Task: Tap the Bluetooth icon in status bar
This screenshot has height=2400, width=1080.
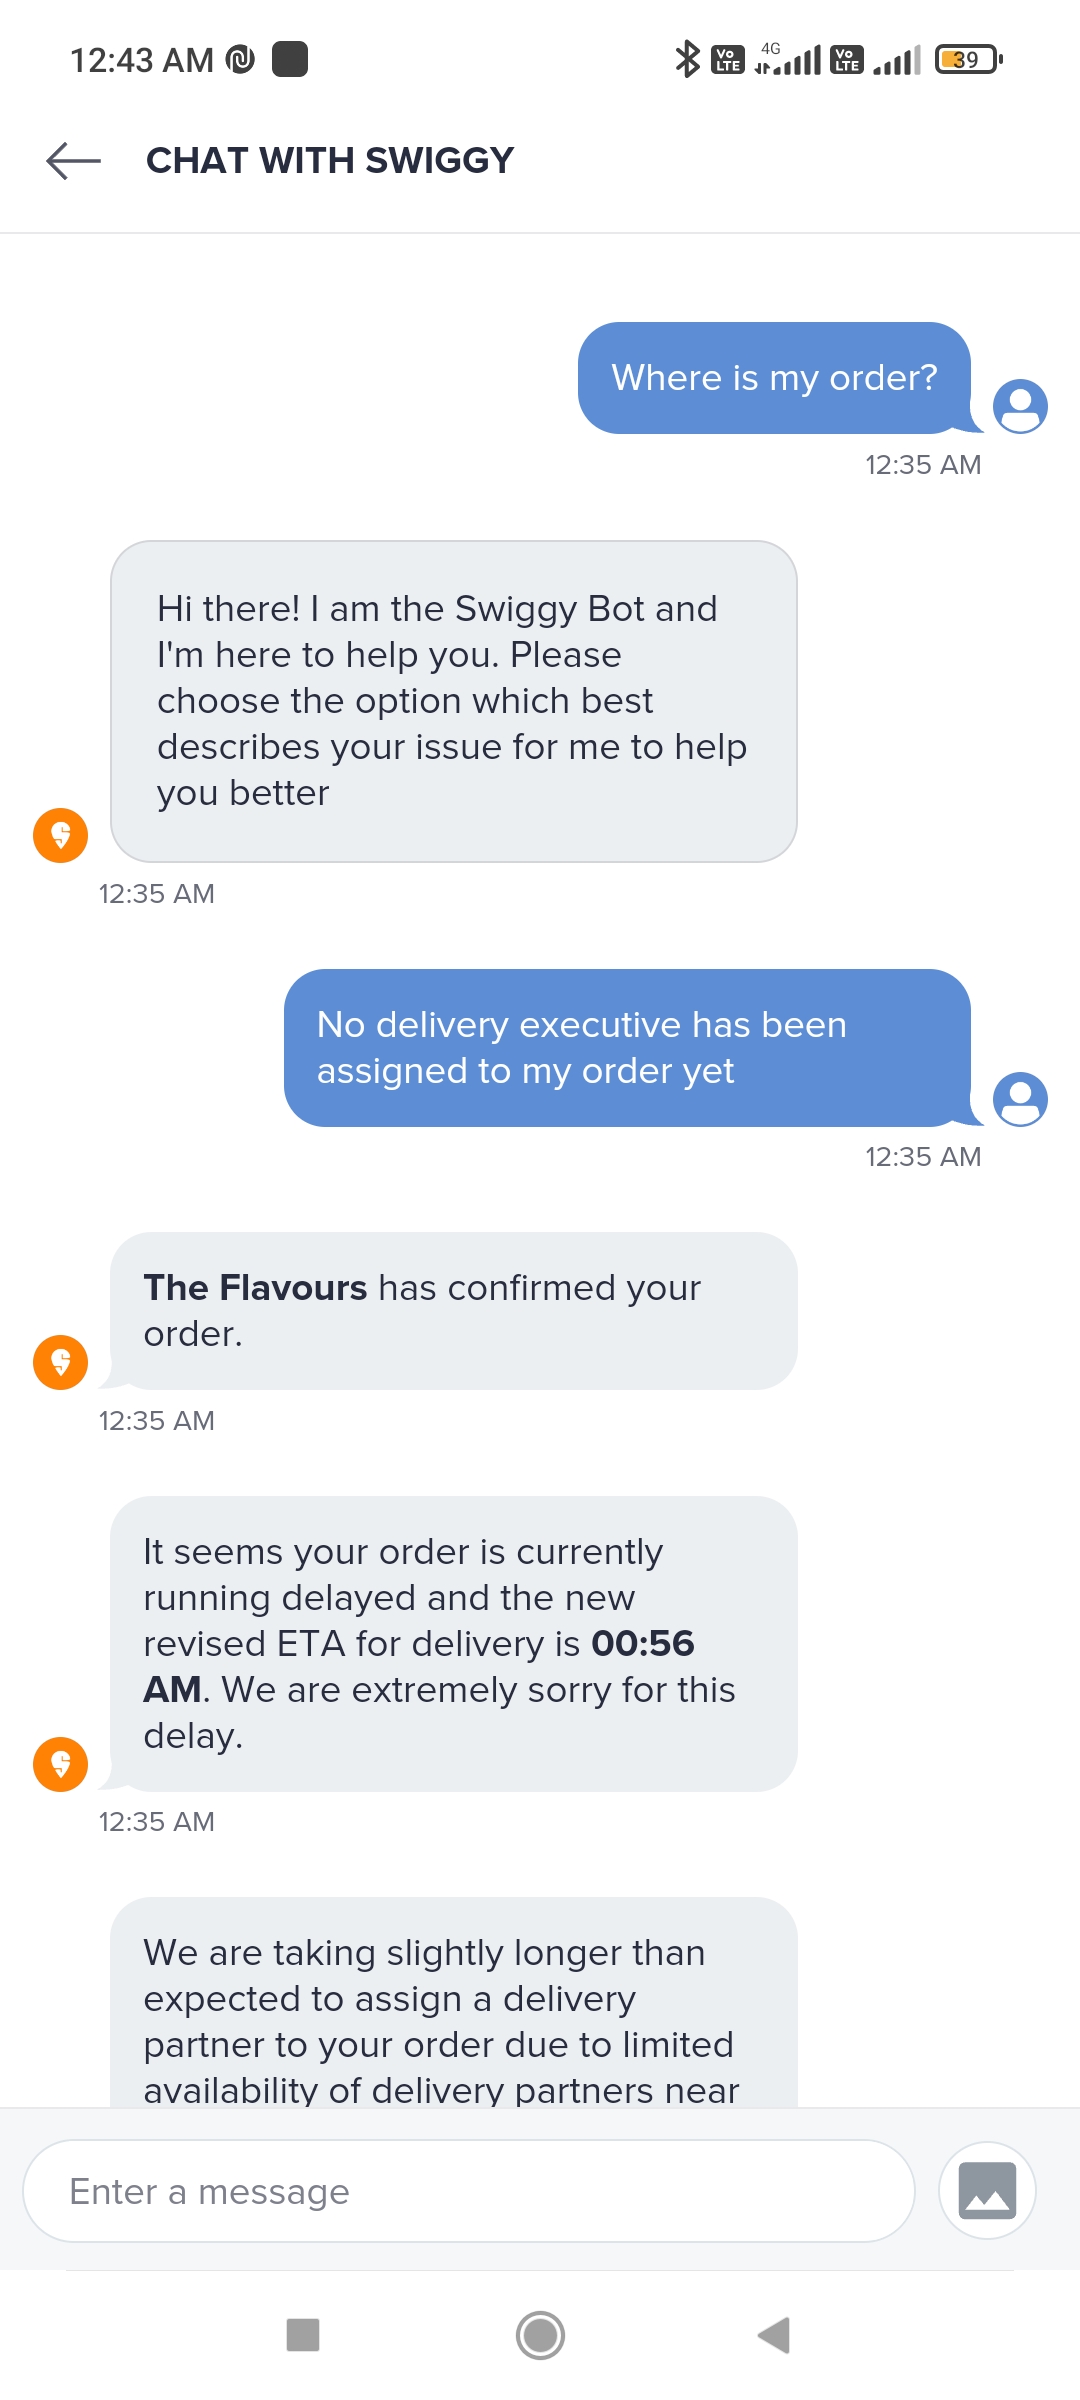Action: coord(687,60)
